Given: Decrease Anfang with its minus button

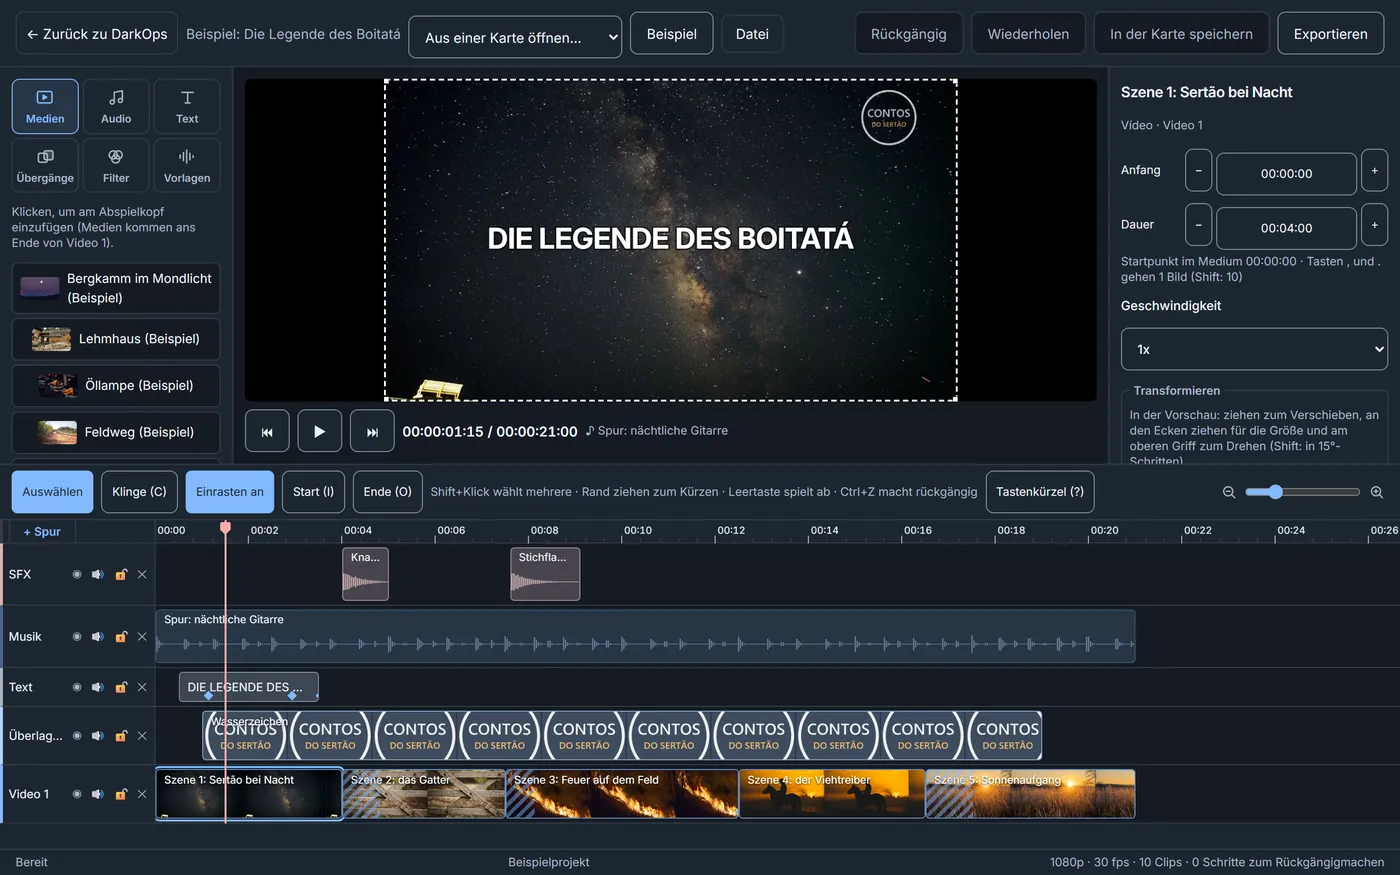Looking at the screenshot, I should click(x=1198, y=171).
